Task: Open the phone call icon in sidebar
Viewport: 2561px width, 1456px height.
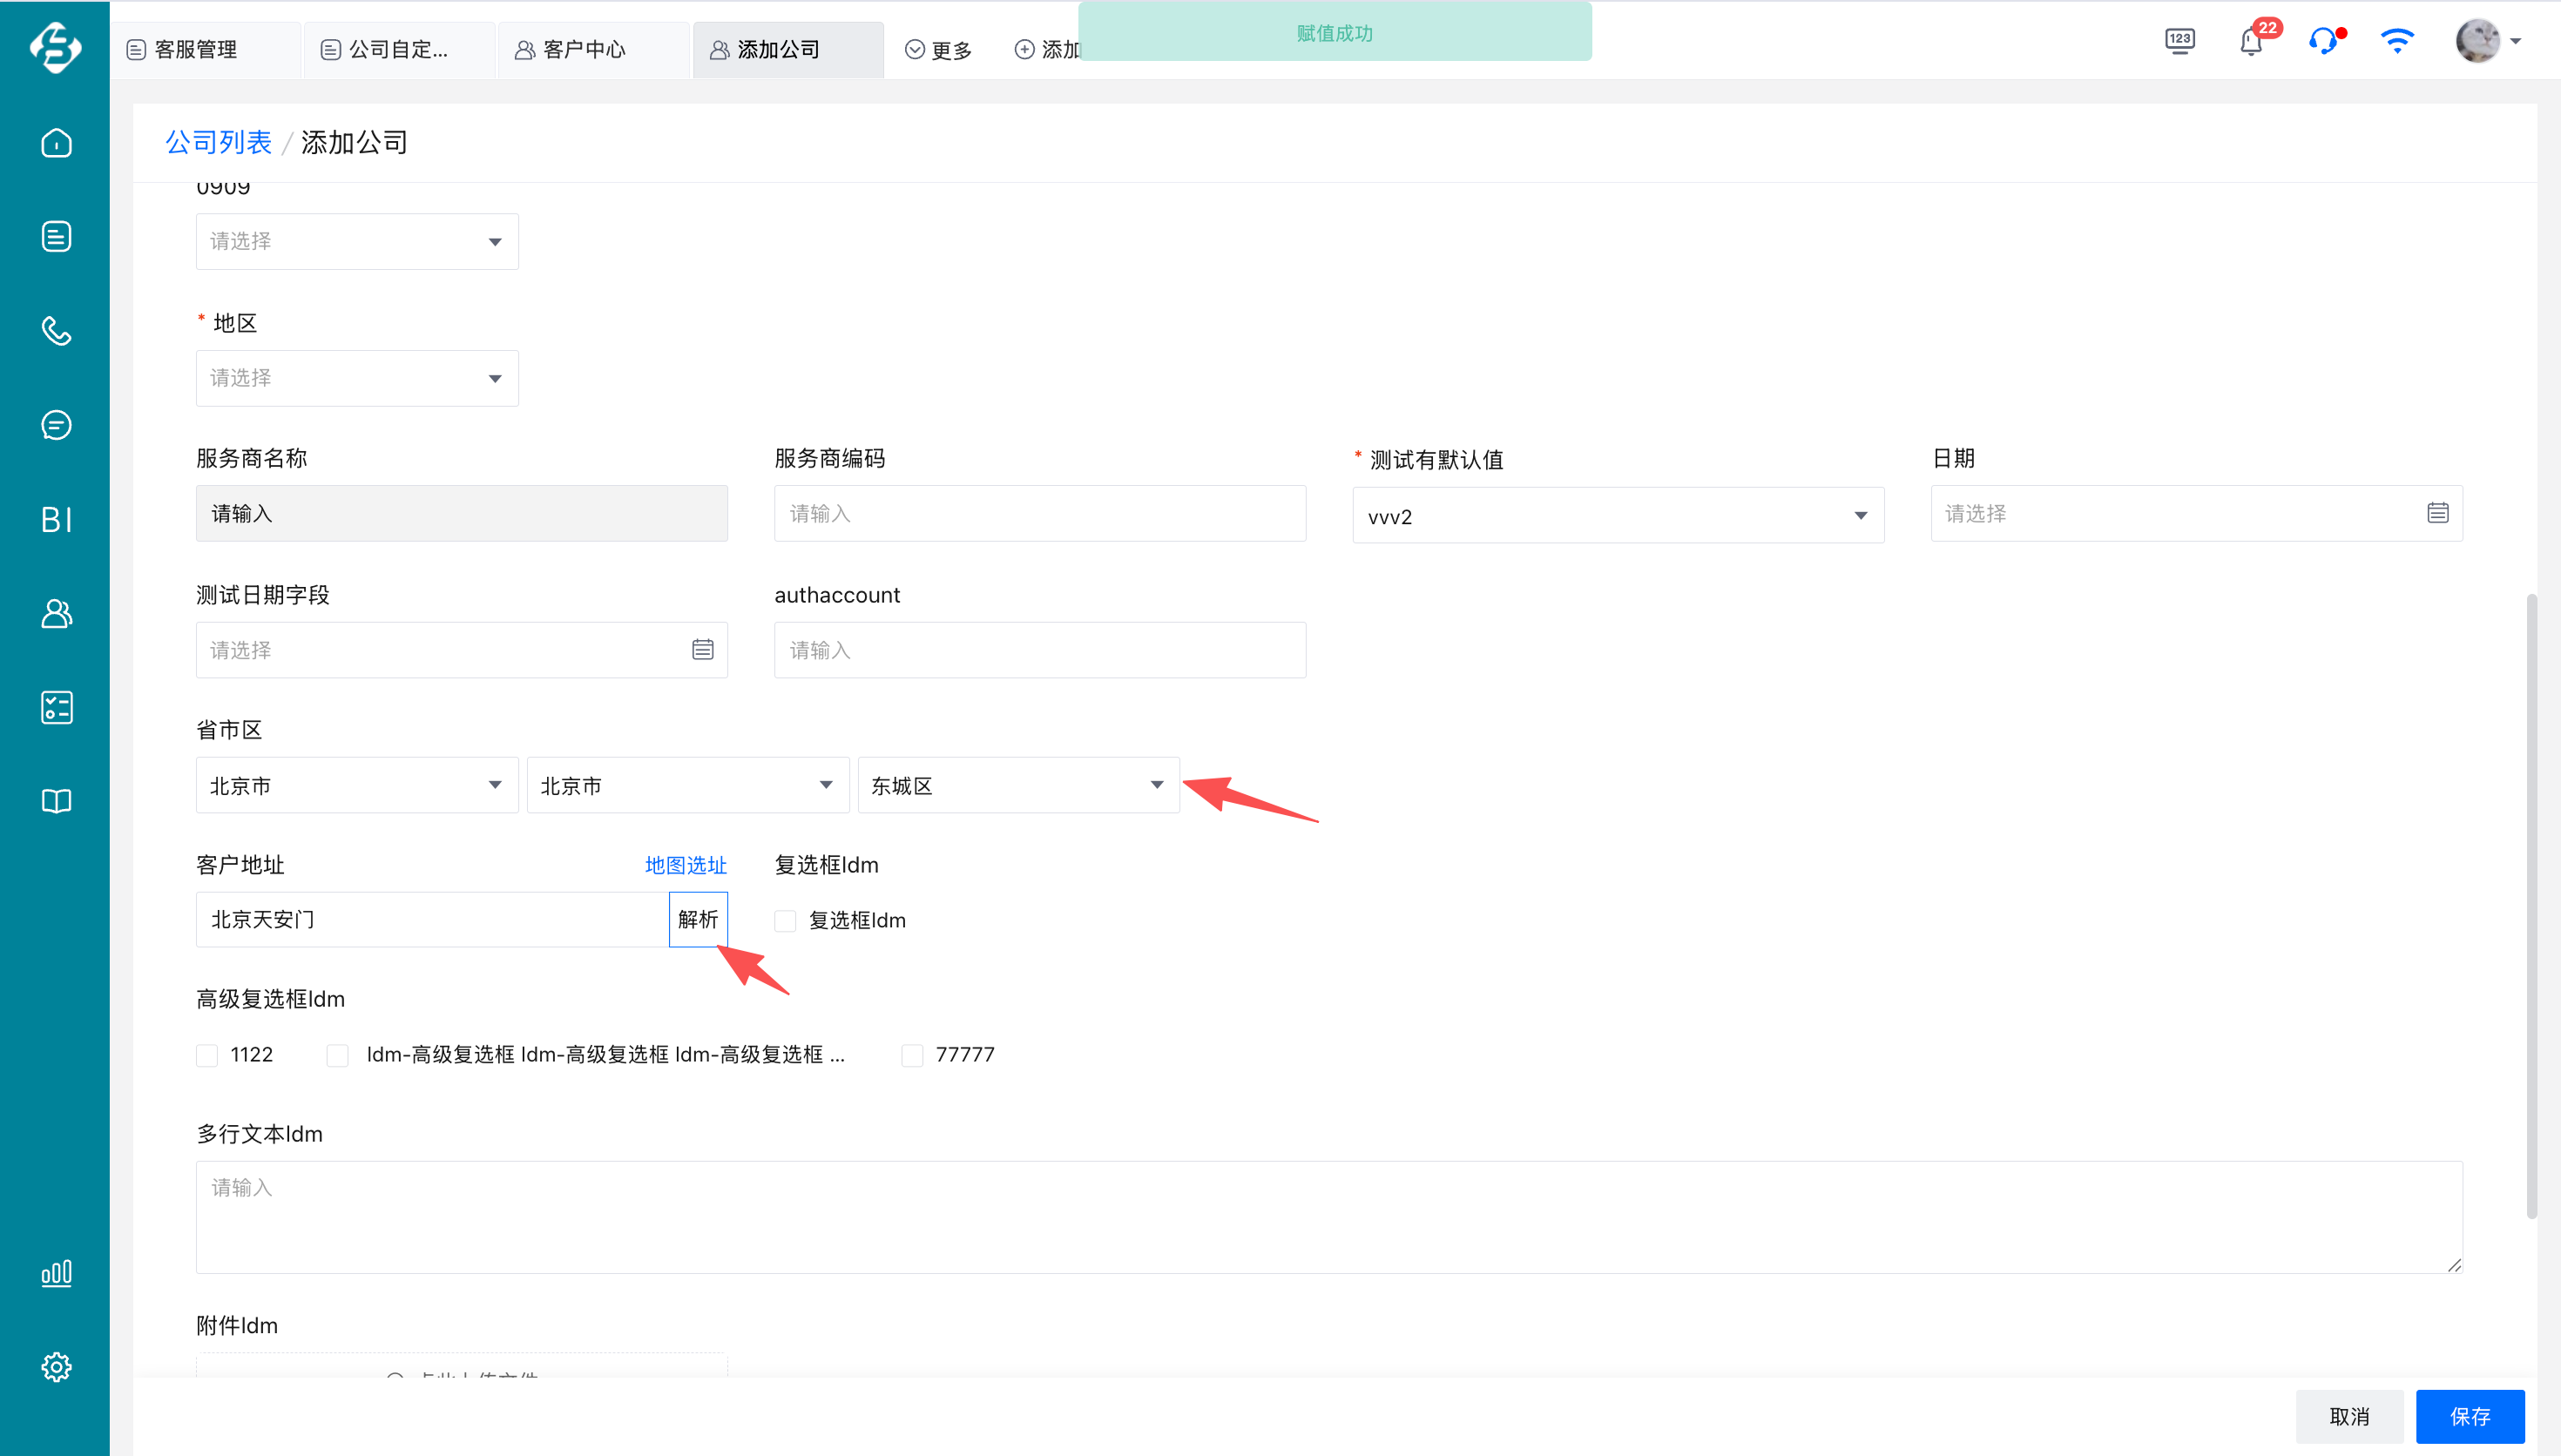Action: point(56,331)
